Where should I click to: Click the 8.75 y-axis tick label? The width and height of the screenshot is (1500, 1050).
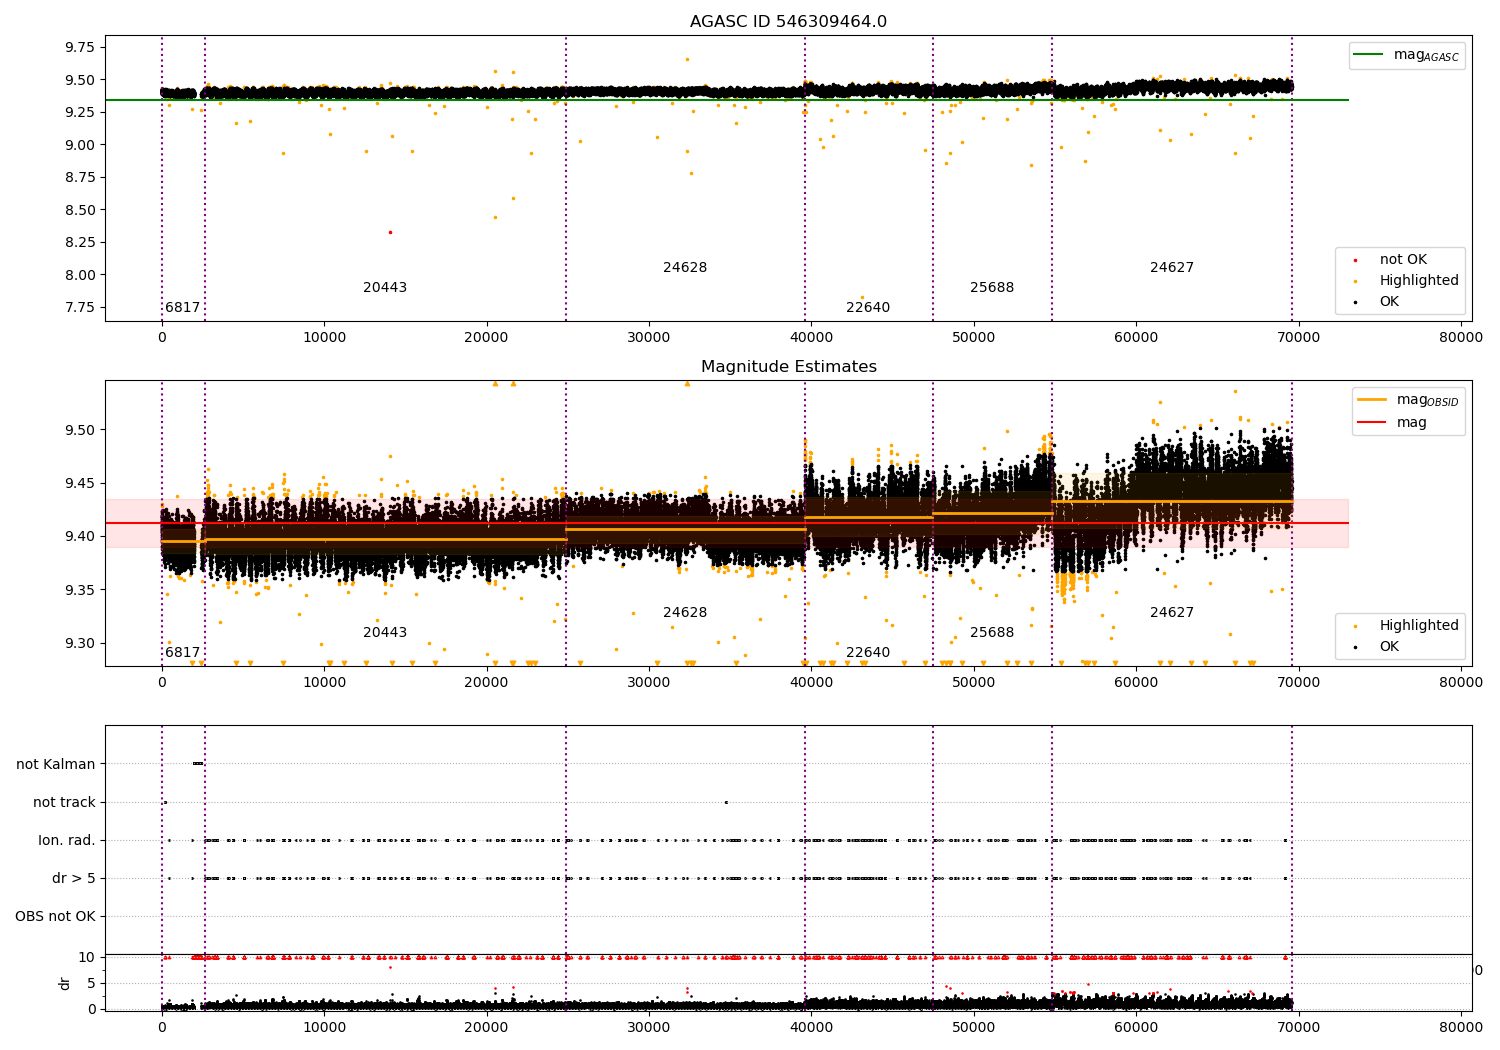click(x=79, y=177)
